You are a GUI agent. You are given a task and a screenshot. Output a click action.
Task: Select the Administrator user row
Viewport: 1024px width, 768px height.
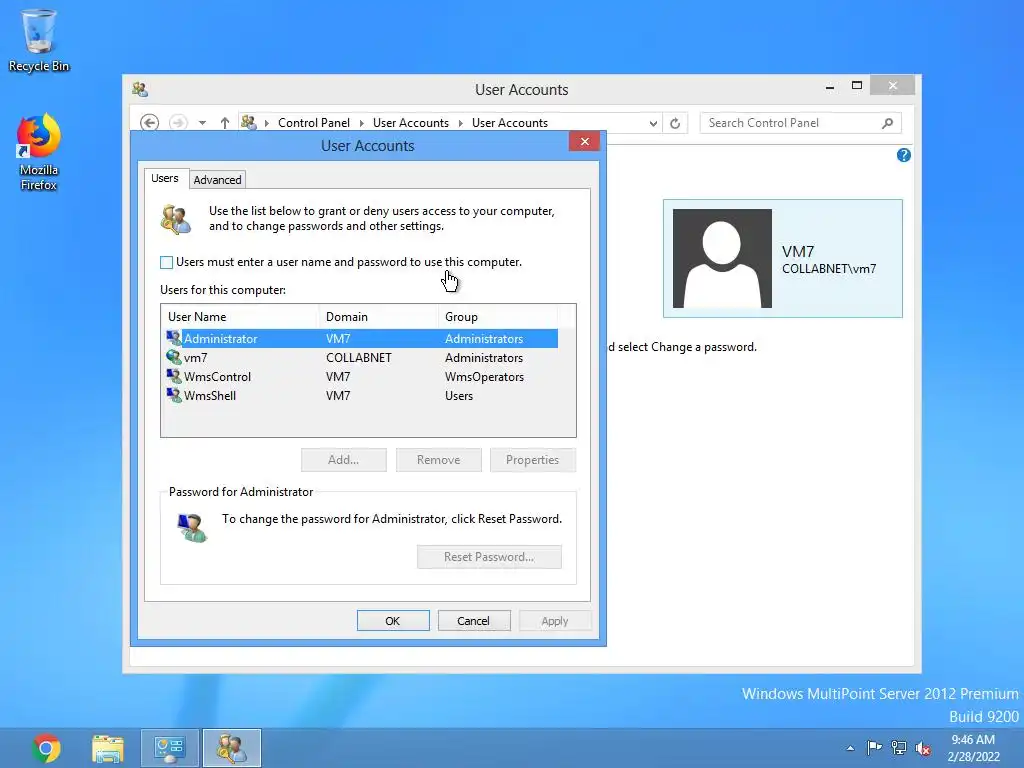pos(360,338)
